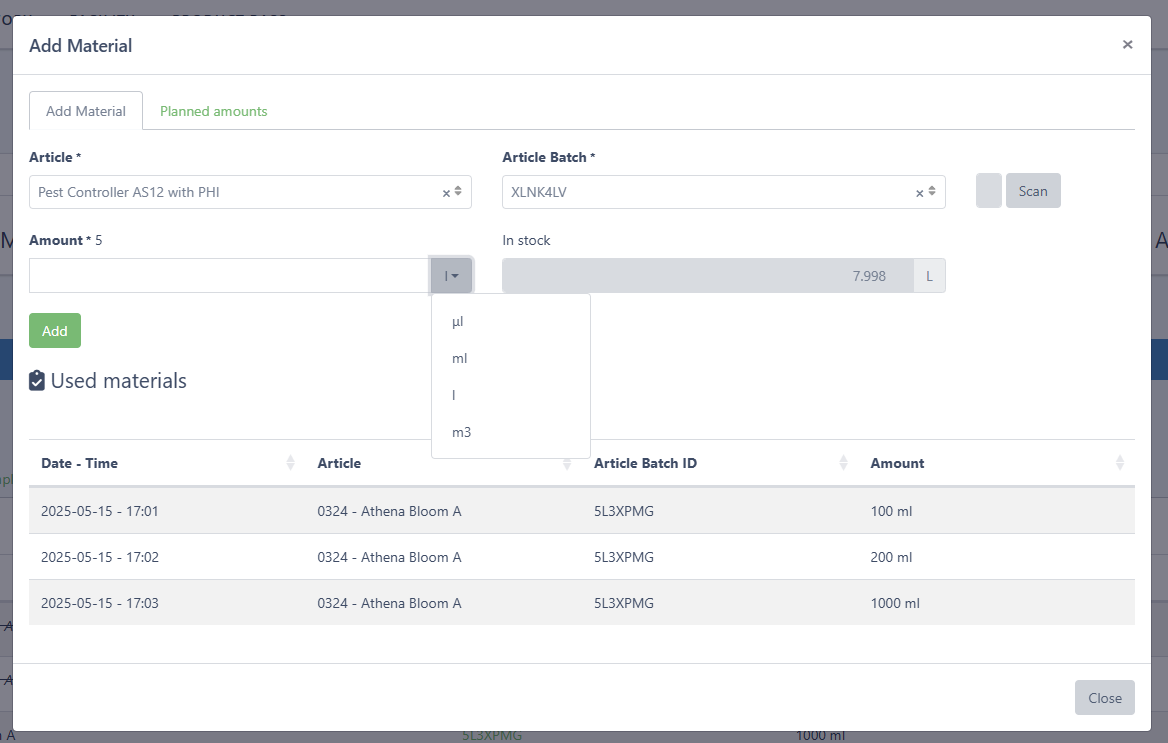Image resolution: width=1168 pixels, height=743 pixels.
Task: Click the blank button left of Scan
Action: (x=988, y=191)
